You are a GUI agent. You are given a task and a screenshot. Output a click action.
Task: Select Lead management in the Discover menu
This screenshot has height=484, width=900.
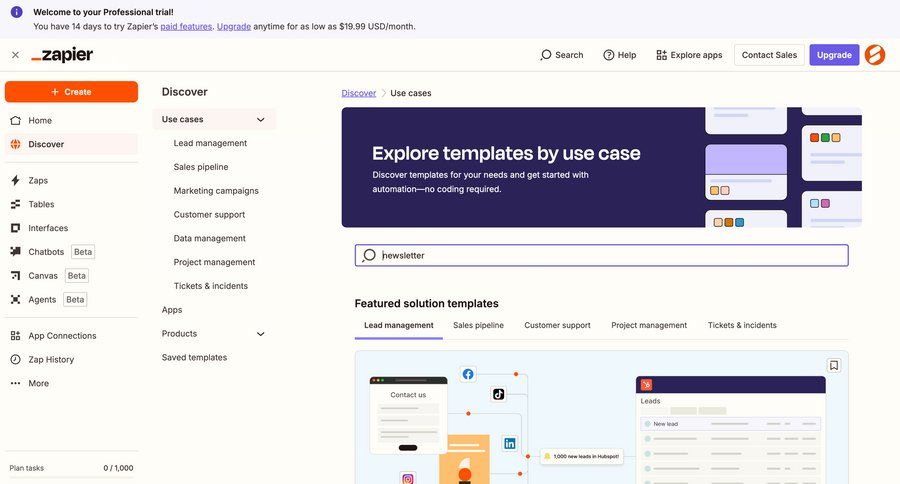coord(210,143)
